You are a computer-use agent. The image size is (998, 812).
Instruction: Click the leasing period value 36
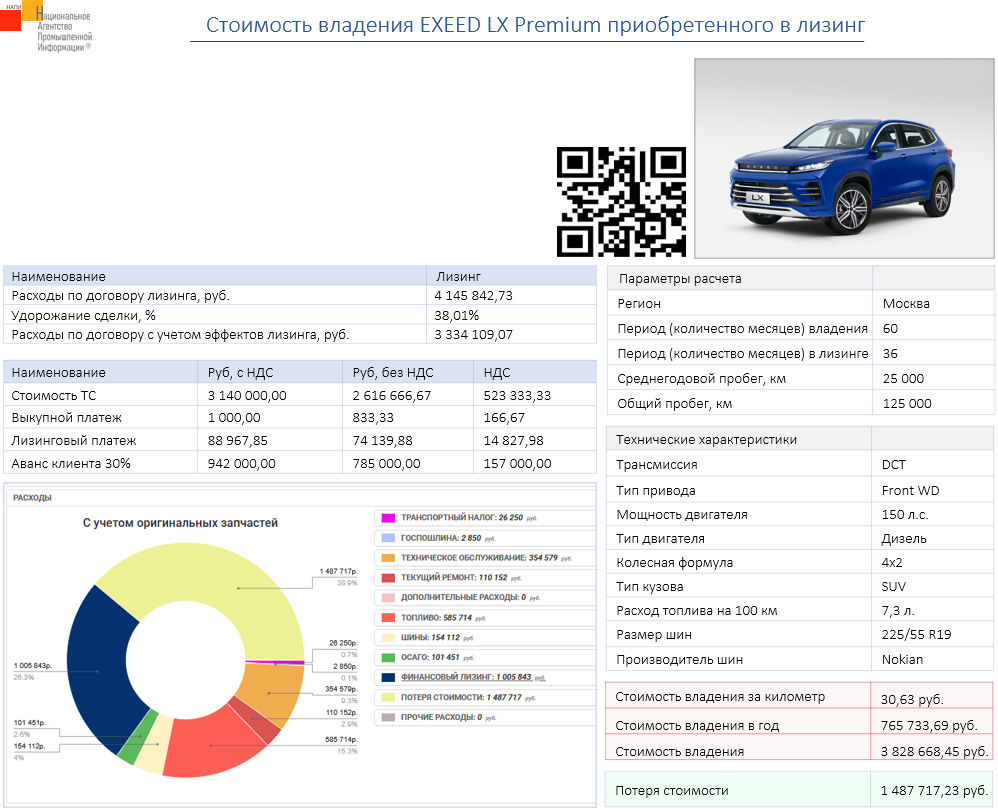pyautogui.click(x=890, y=353)
